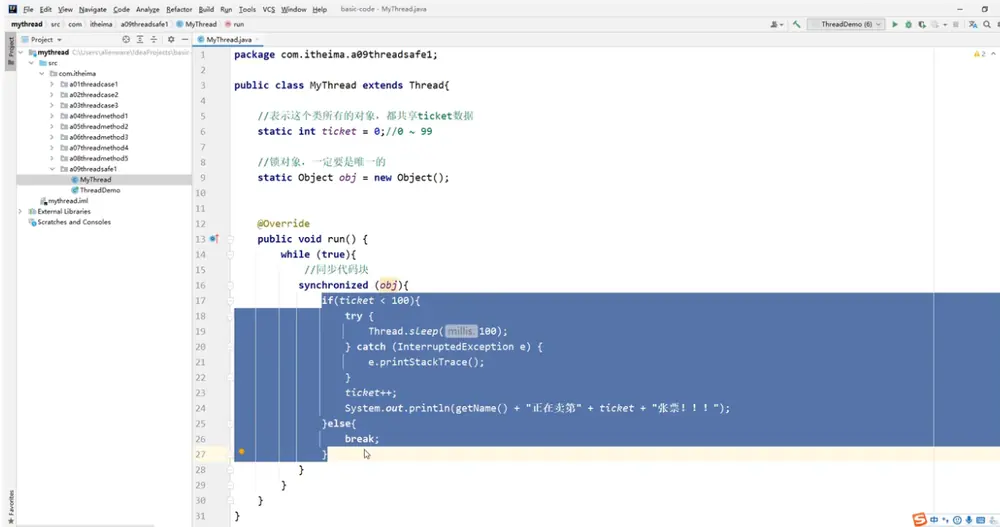
Task: Open the Help menu
Action: click(320, 10)
